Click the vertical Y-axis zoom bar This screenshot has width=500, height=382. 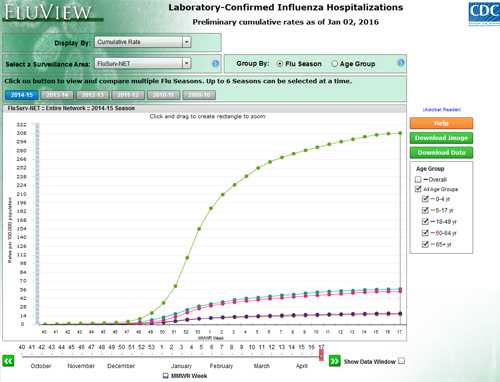click(x=37, y=223)
